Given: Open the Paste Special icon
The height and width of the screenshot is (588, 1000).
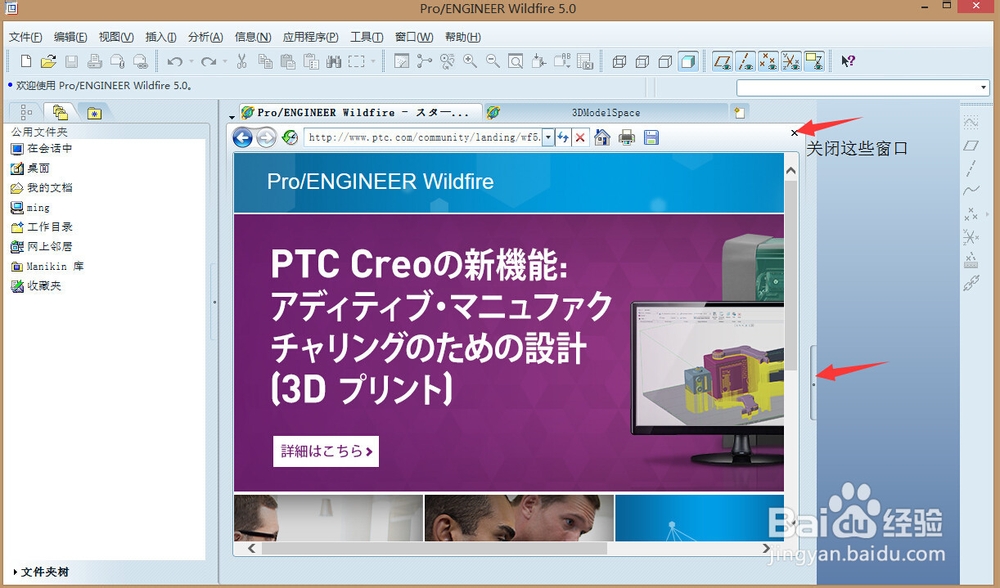Looking at the screenshot, I should tap(311, 61).
